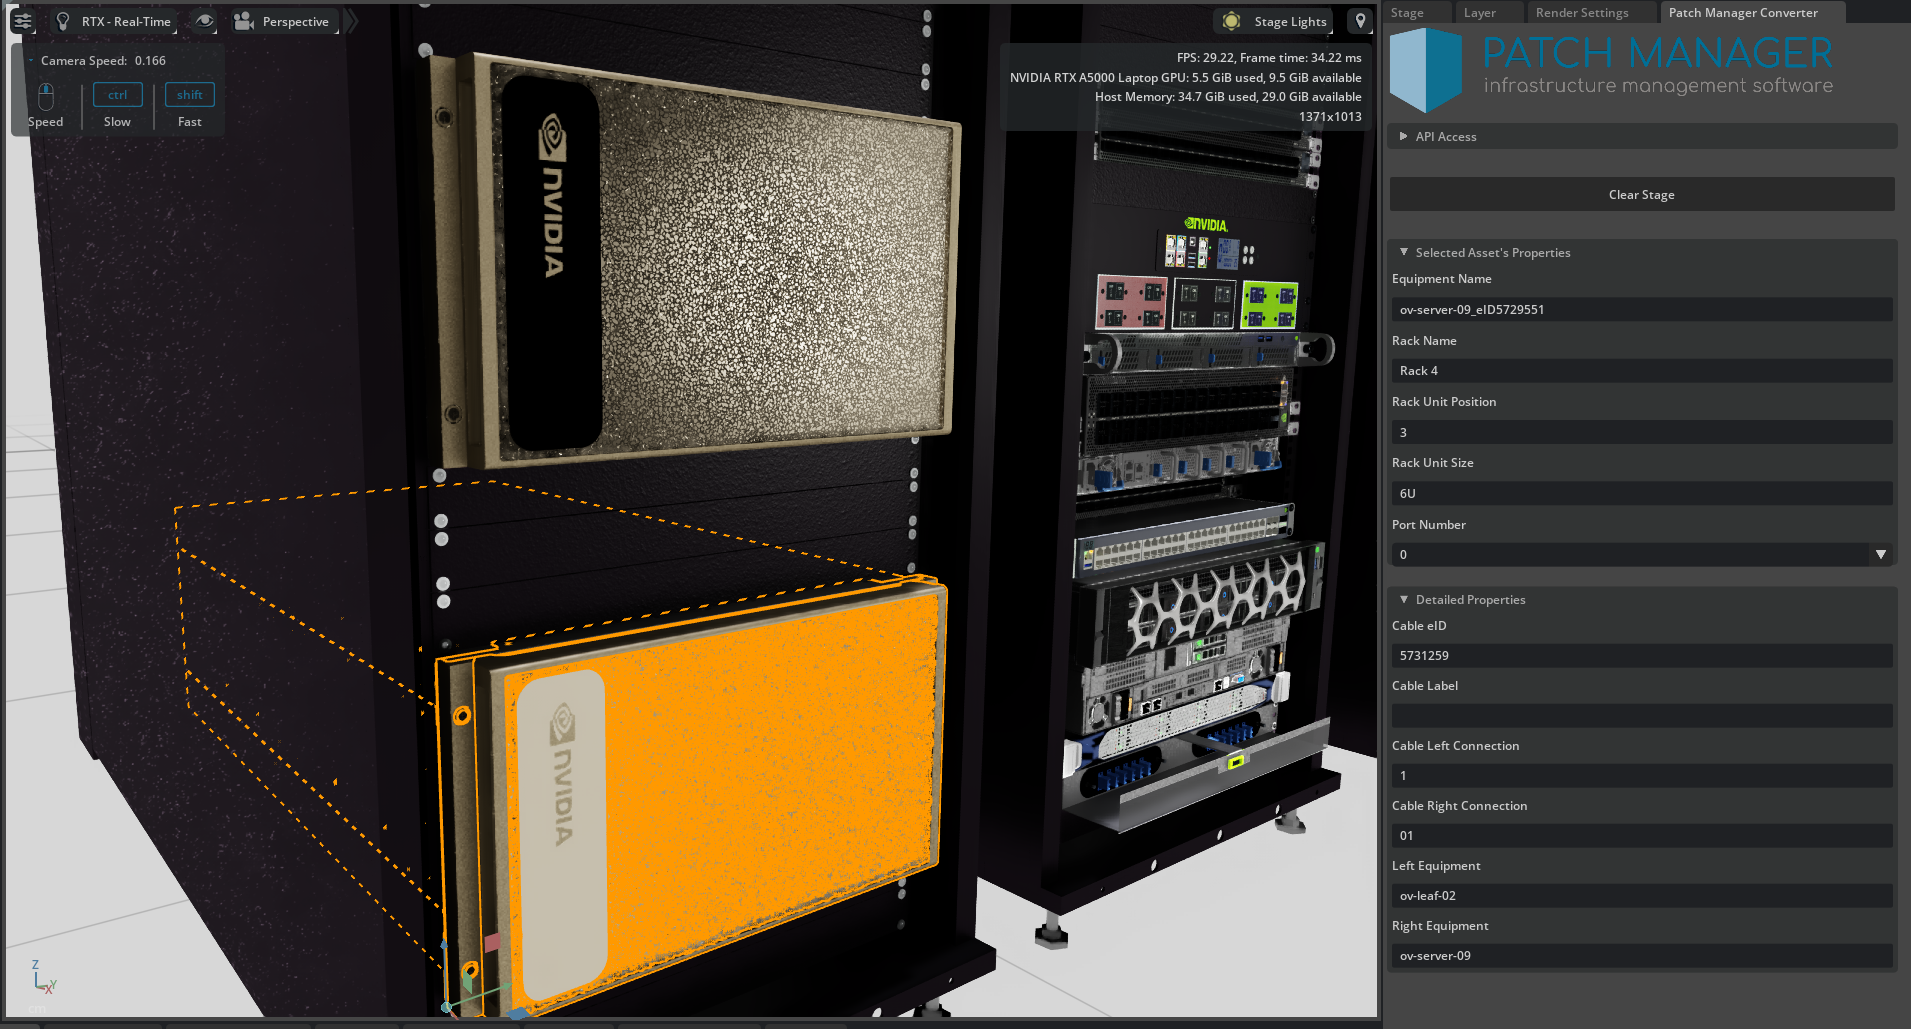
Task: Open Stage Lights menu
Action: coord(1290,22)
